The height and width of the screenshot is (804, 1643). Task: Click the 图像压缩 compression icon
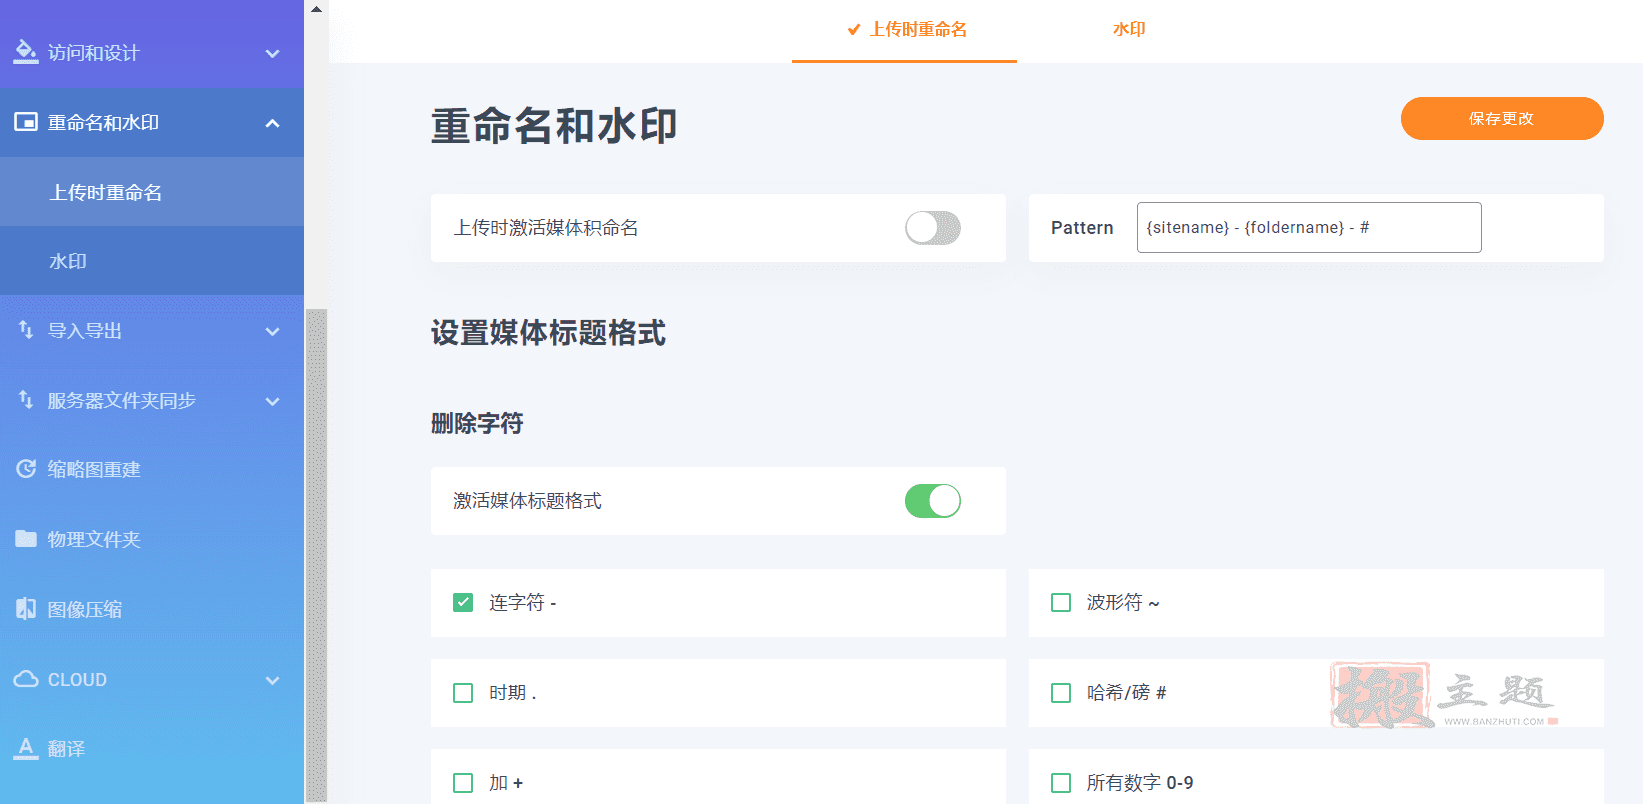pyautogui.click(x=26, y=609)
